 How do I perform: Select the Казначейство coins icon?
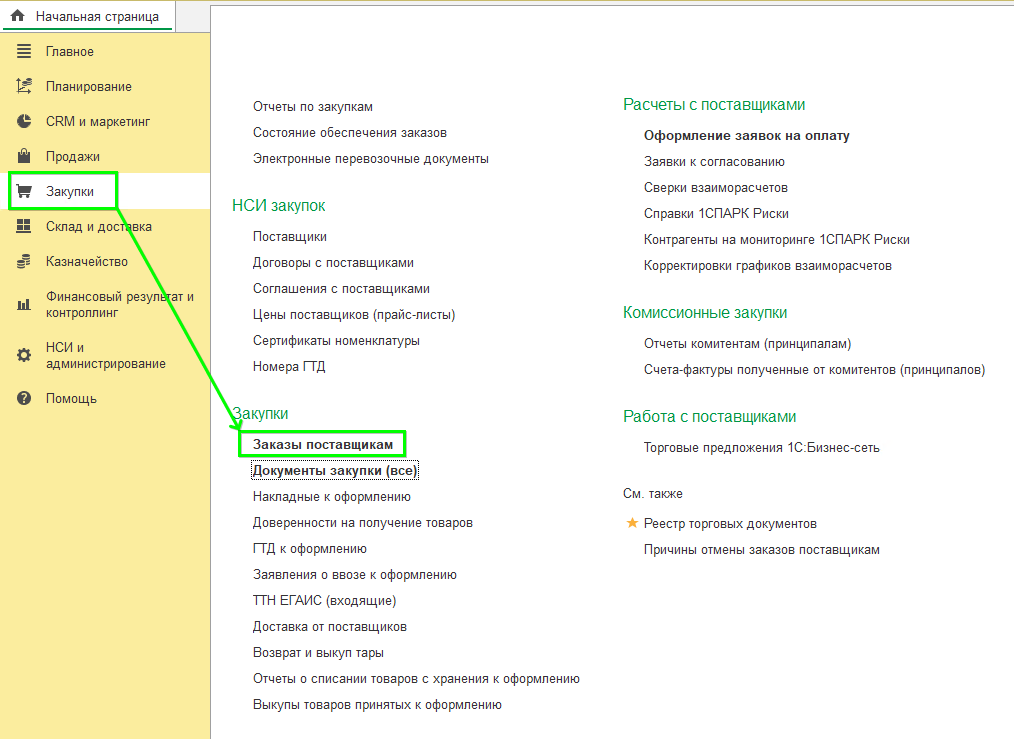pos(23,261)
